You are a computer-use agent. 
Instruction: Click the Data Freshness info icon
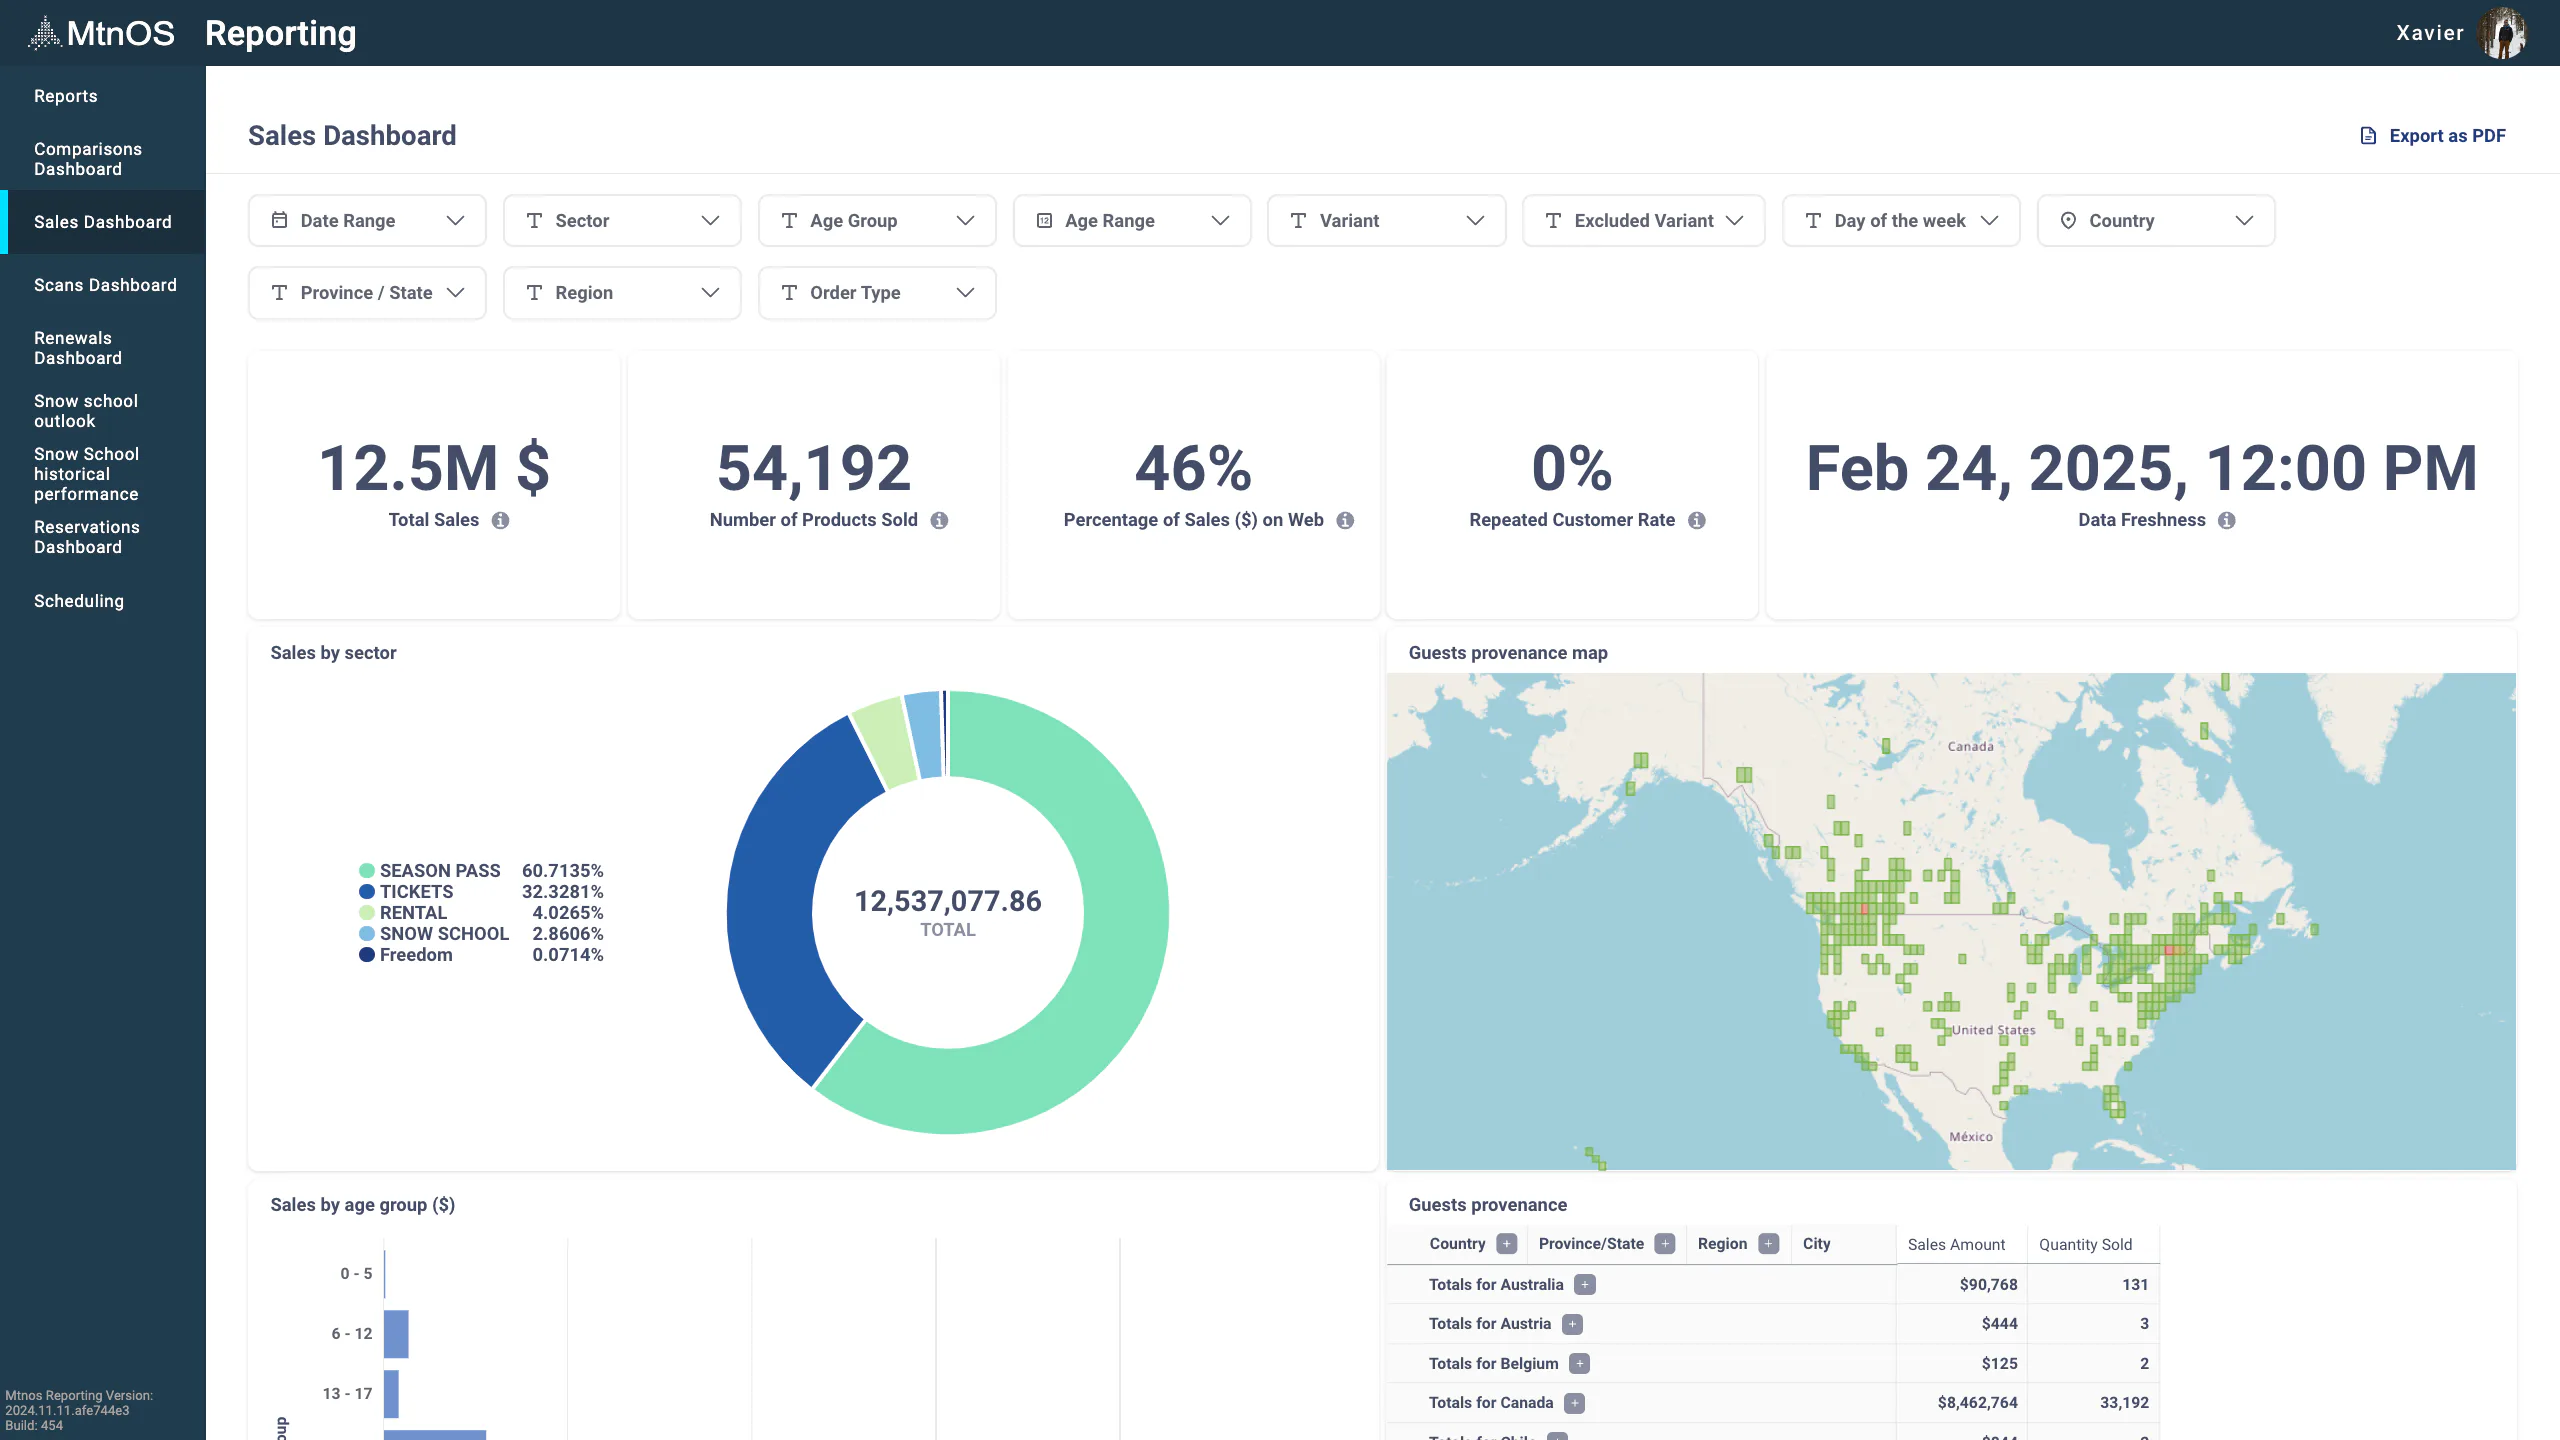(2227, 520)
